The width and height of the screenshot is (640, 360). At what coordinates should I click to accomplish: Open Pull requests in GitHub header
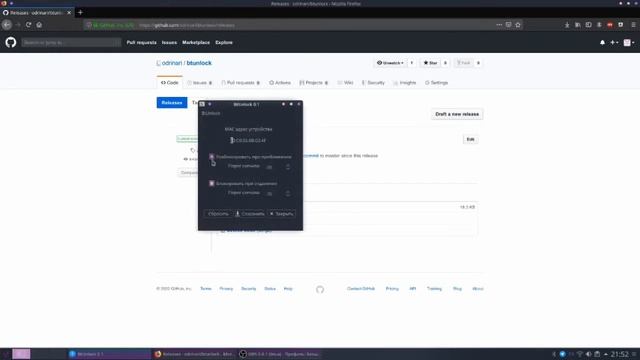coord(141,42)
